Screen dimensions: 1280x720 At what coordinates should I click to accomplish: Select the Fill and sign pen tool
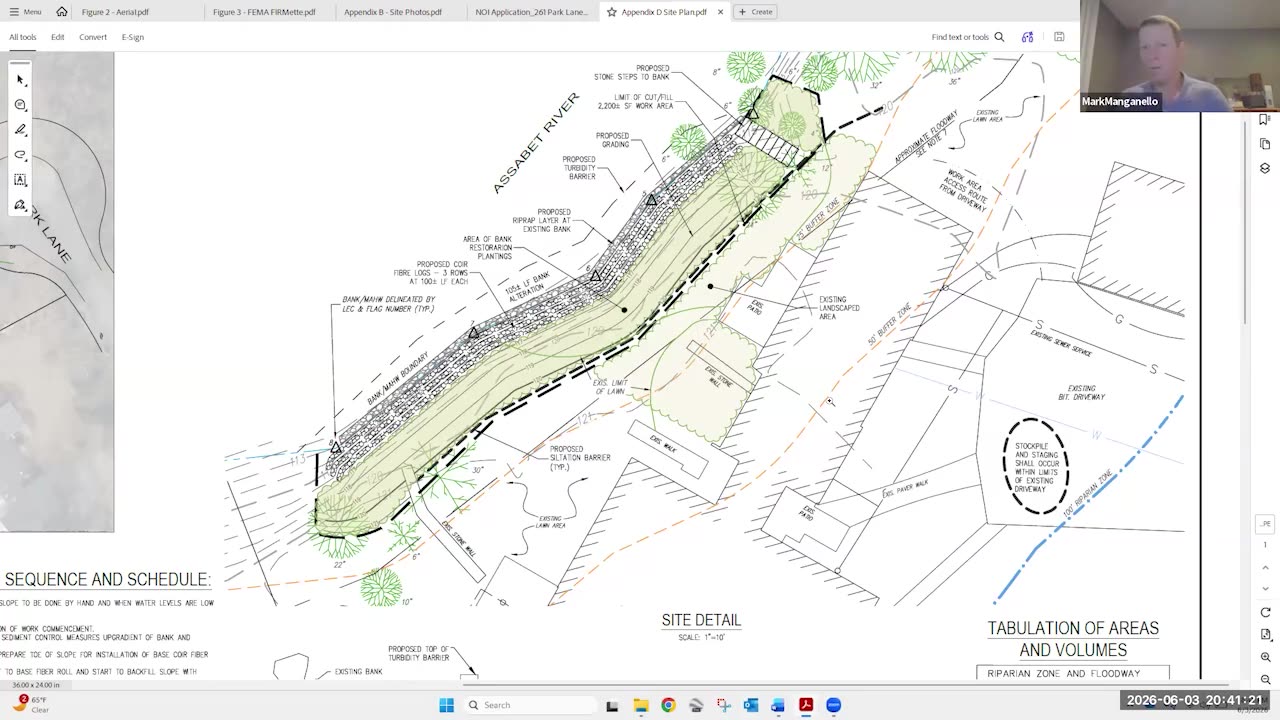(x=20, y=205)
